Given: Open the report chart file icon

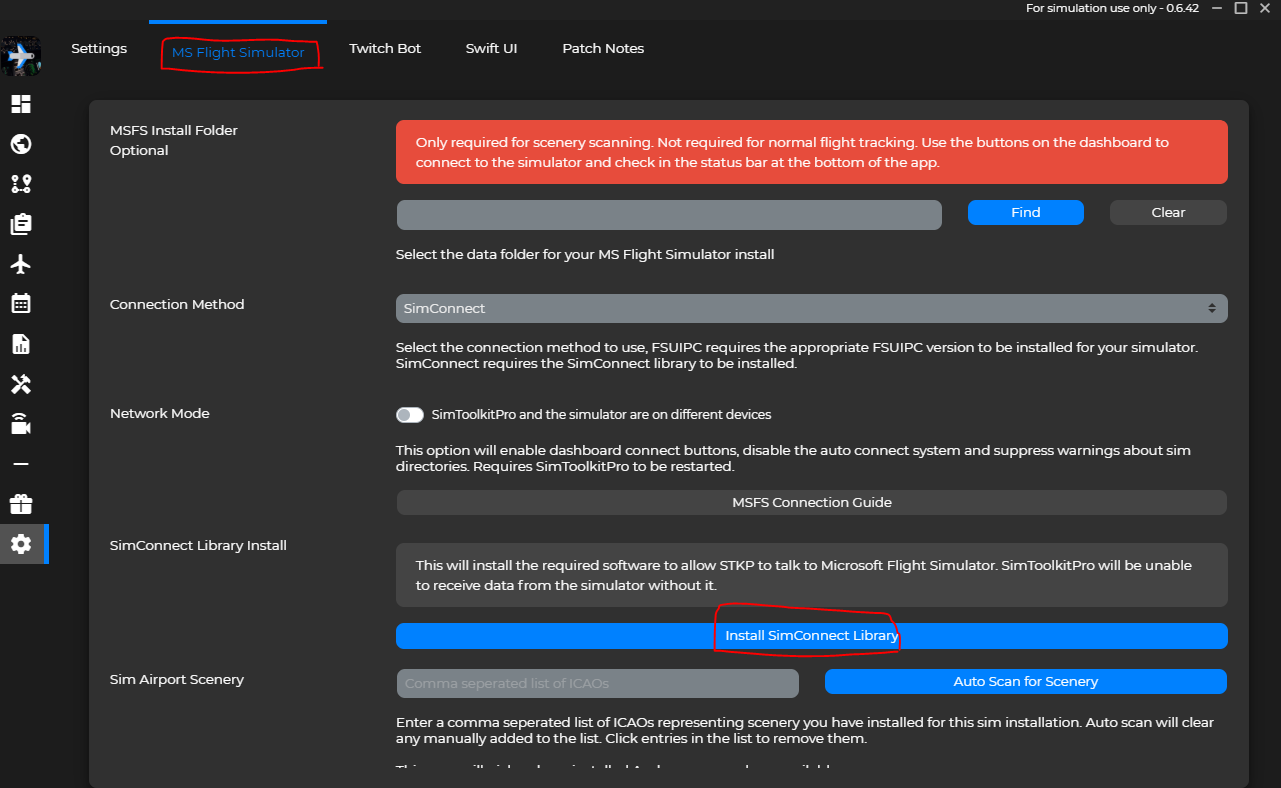Looking at the screenshot, I should [21, 344].
